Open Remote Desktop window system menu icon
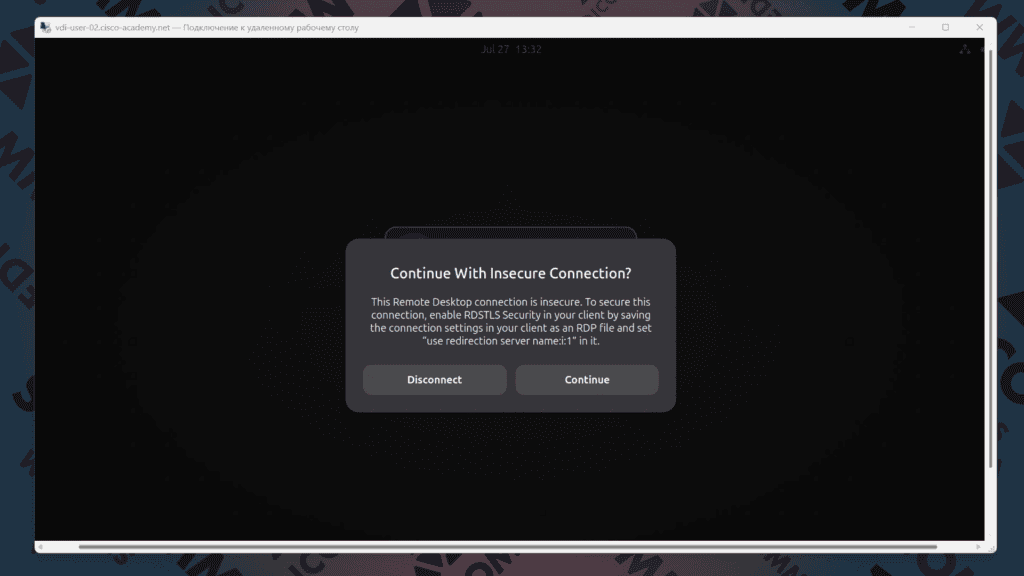Screen dimensions: 1024x576 [45, 27]
